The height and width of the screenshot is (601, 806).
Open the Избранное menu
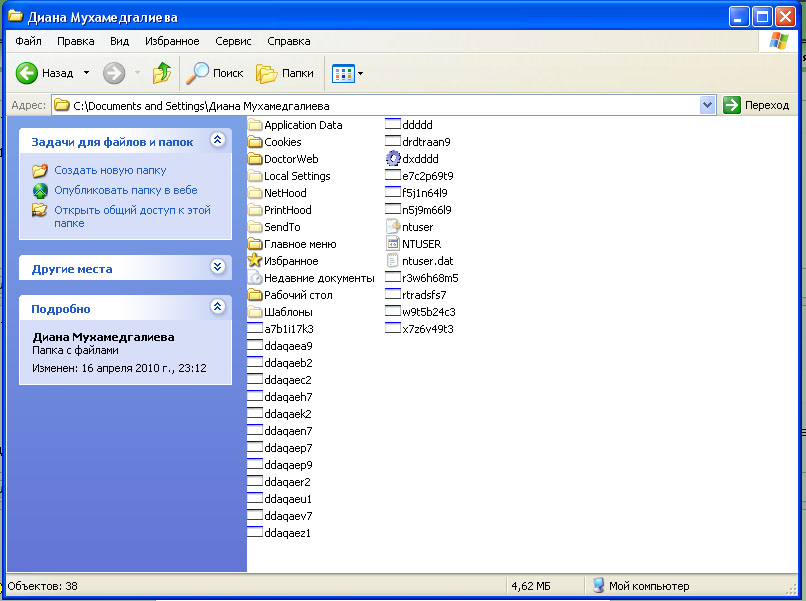click(x=172, y=41)
